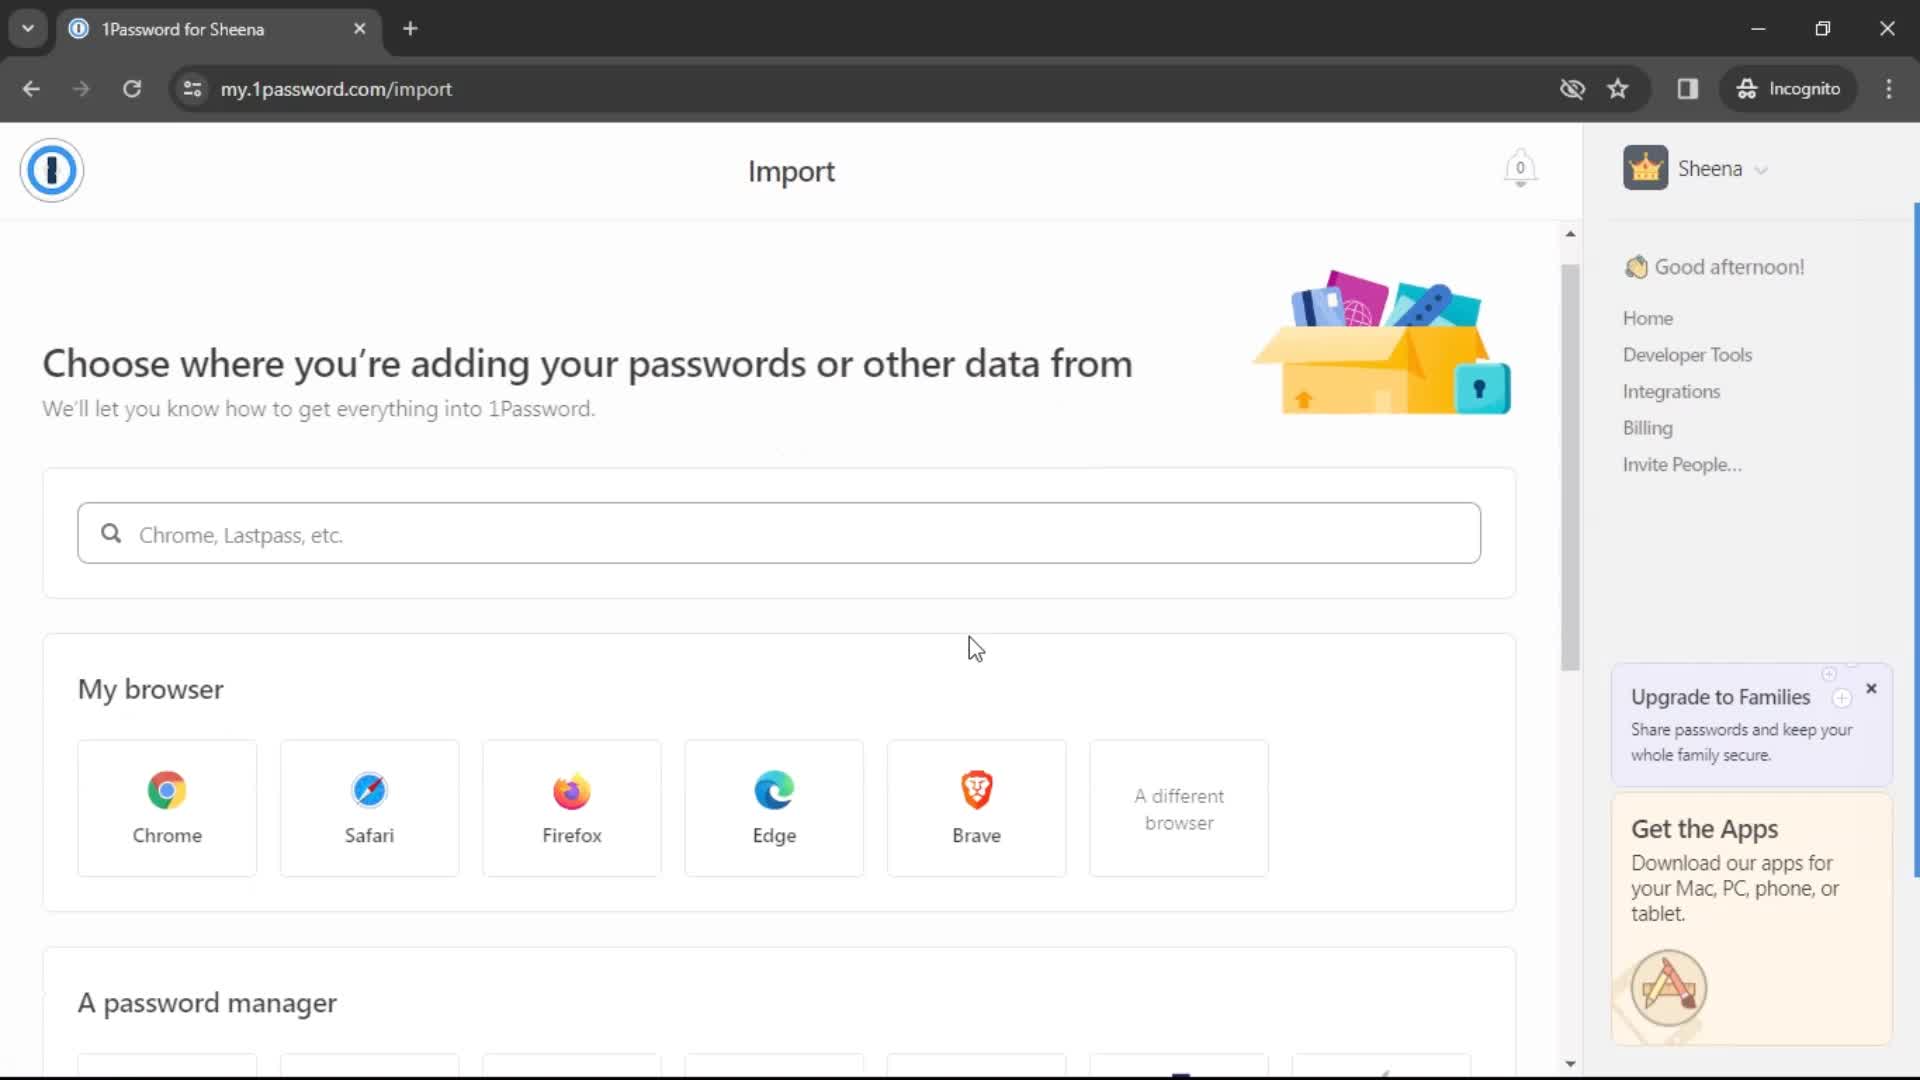Click the notification bell icon
The width and height of the screenshot is (1920, 1080).
click(1519, 167)
